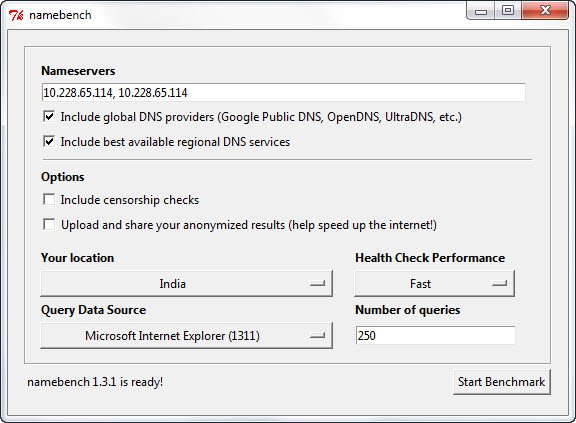Open the Health Check Performance dropdown
Viewport: 576px width, 423px height.
(434, 283)
